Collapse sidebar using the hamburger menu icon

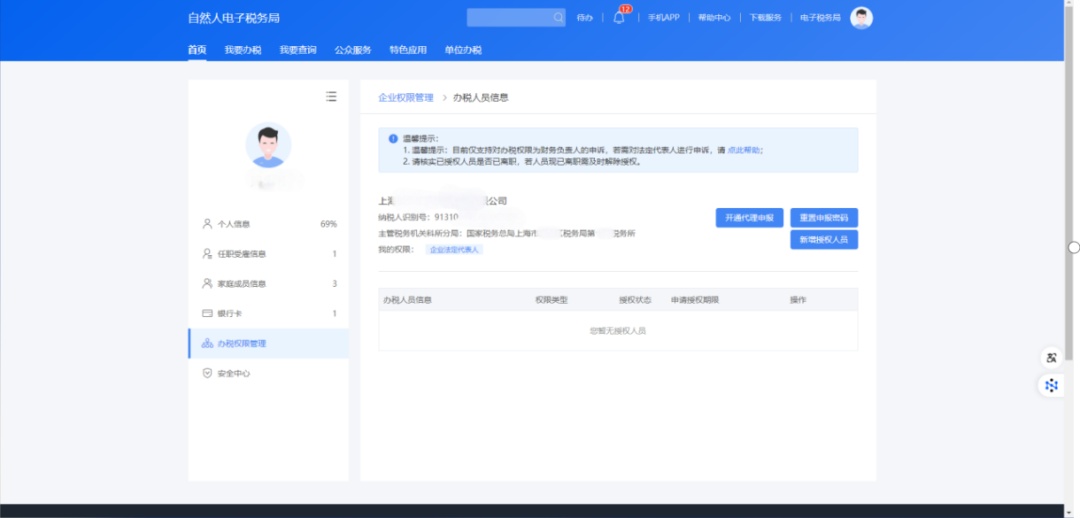[x=331, y=97]
